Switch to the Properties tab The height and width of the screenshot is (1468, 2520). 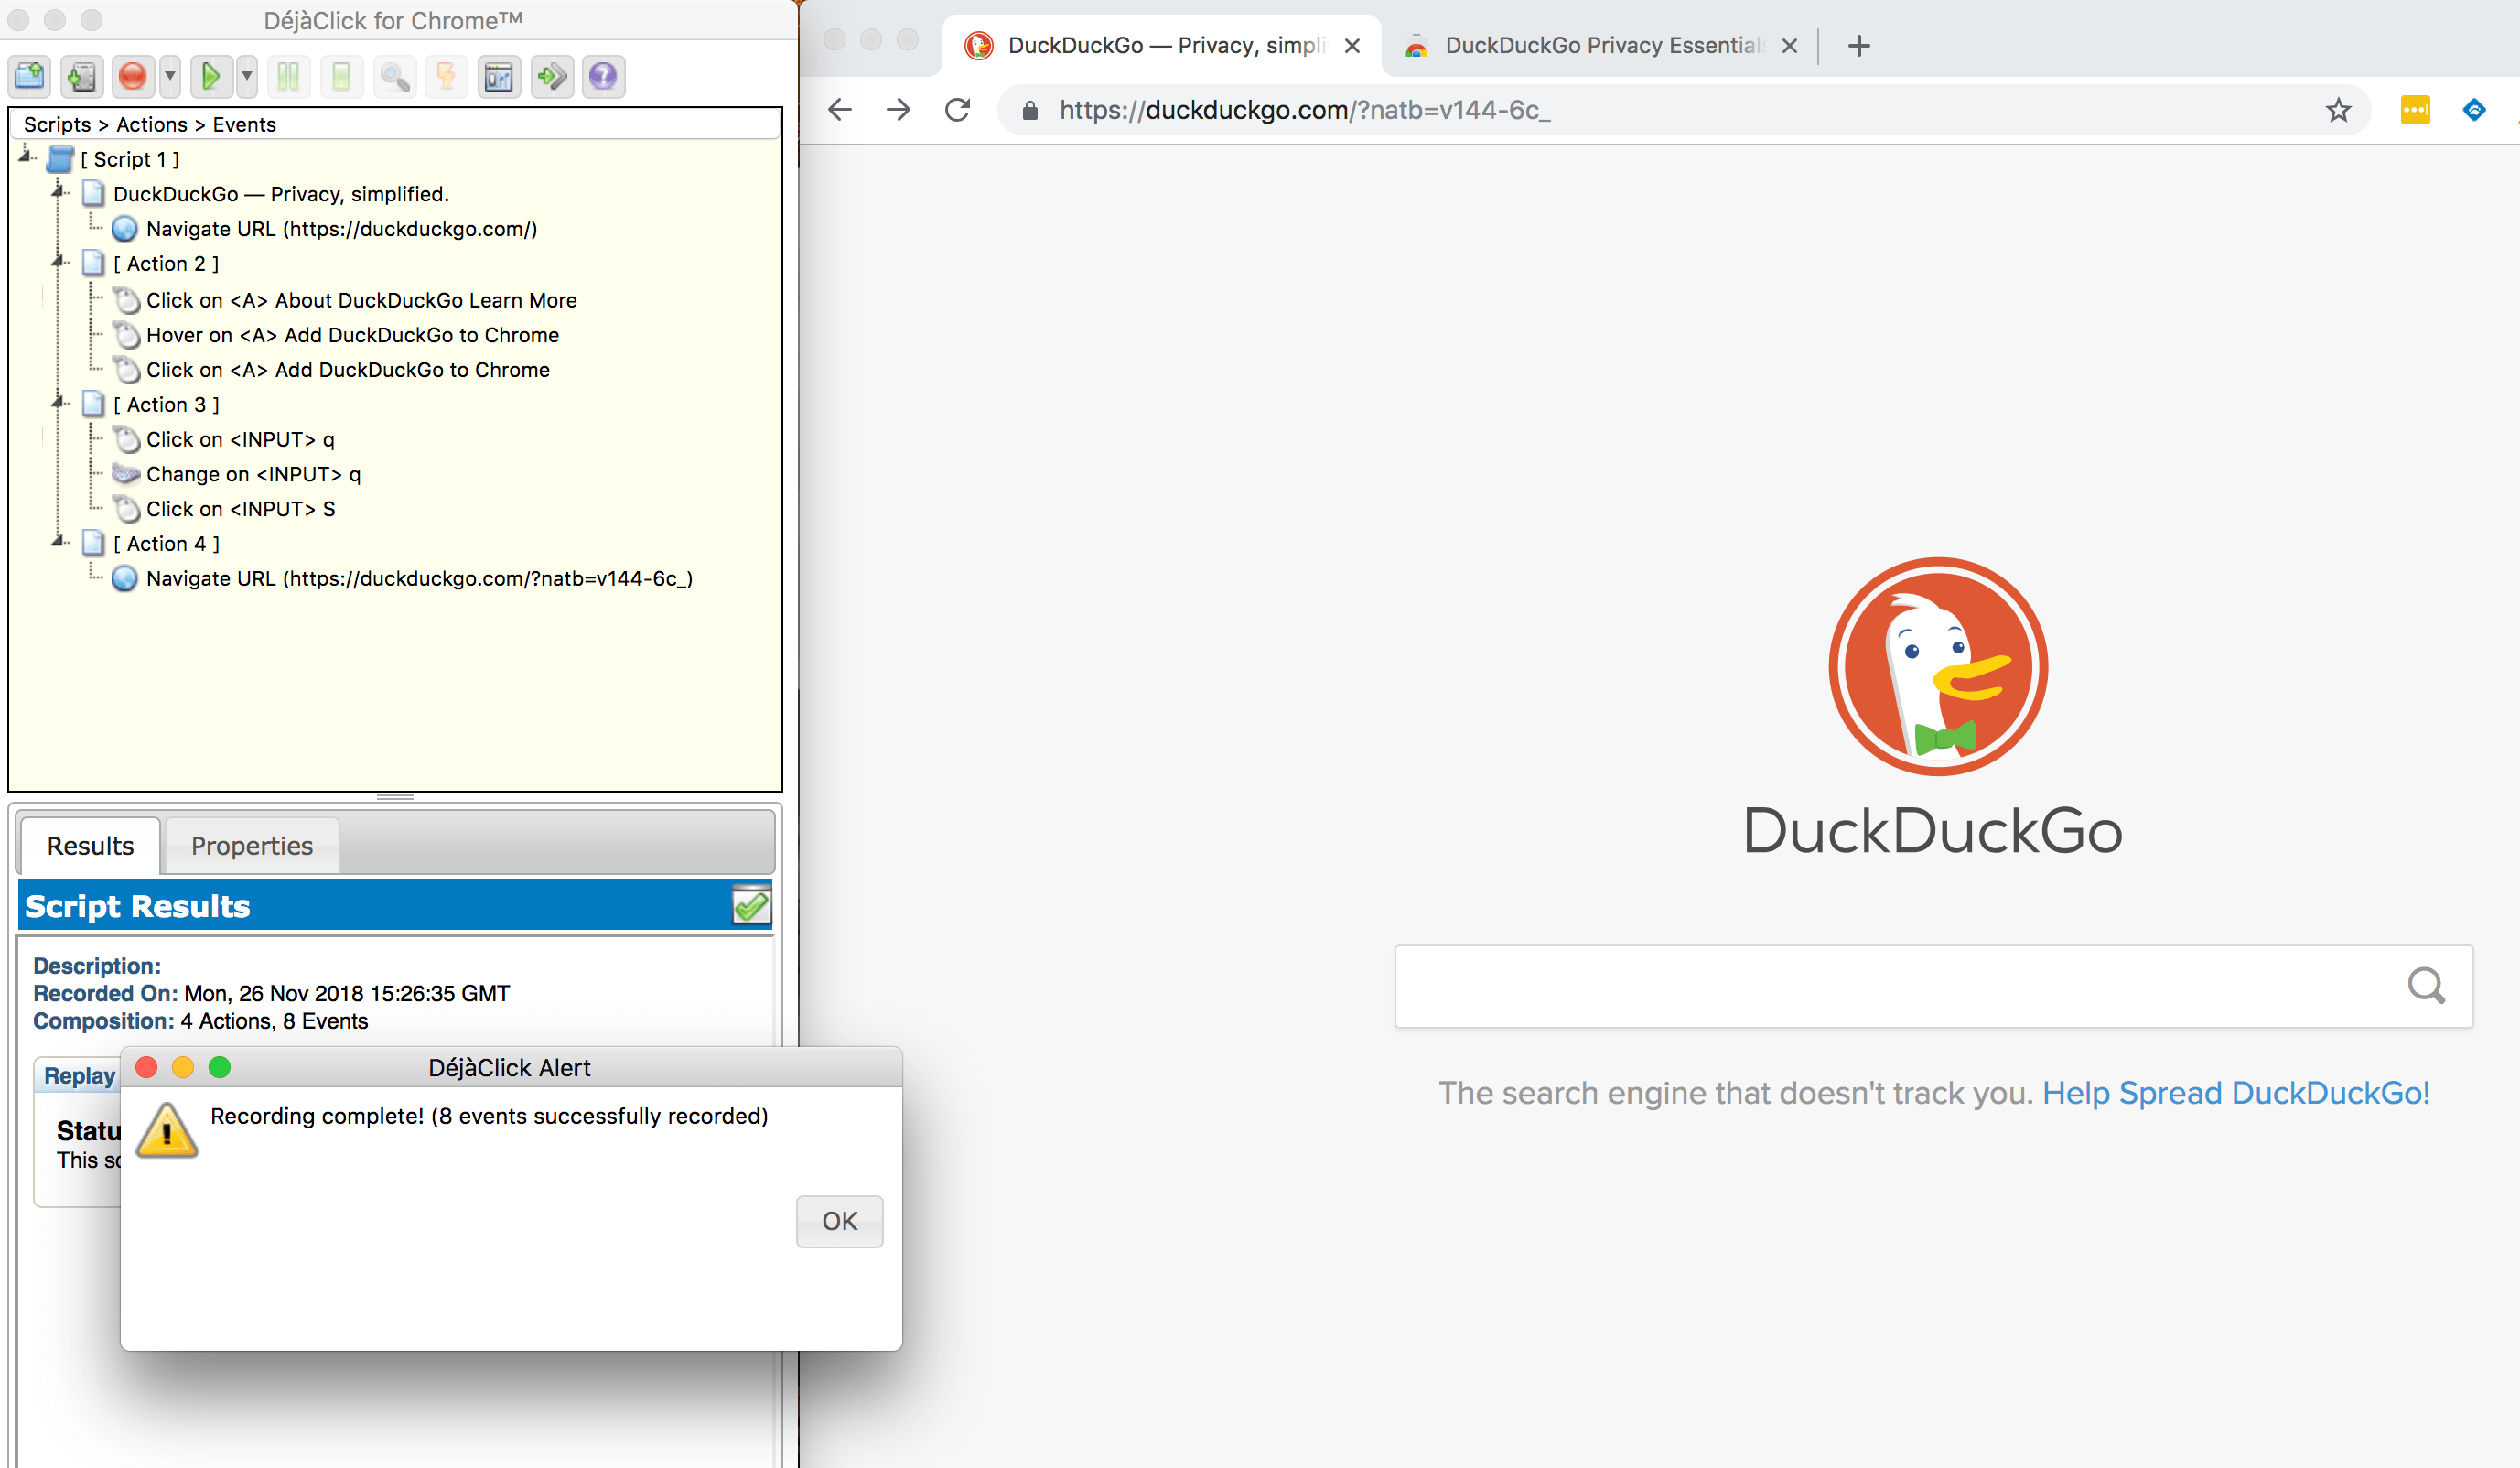(251, 846)
